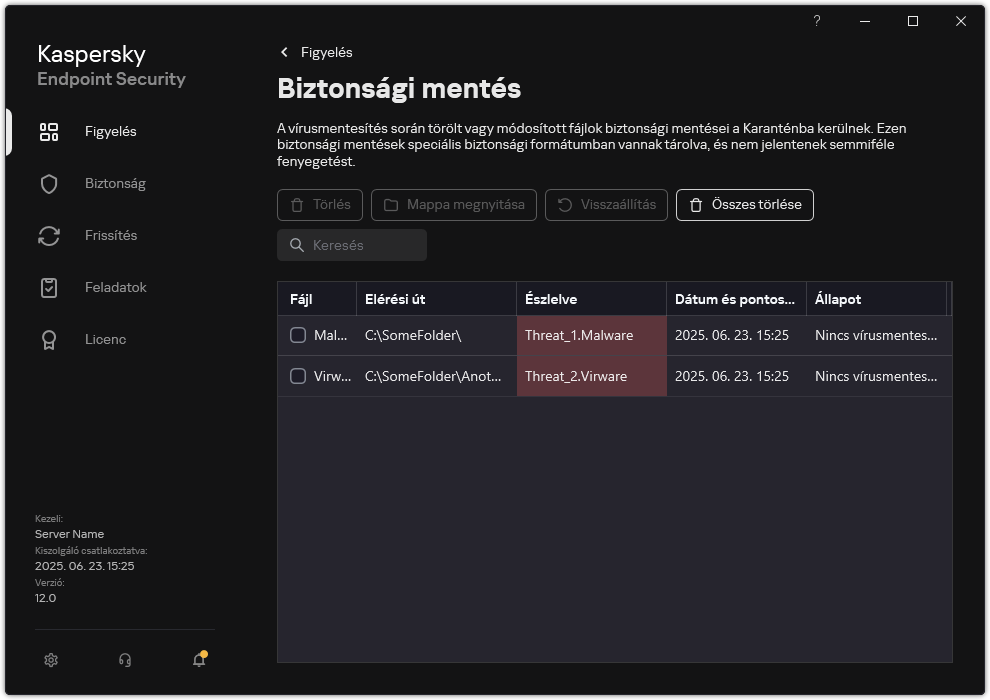
Task: Click the Kaspersky Endpoint Security logo
Action: tap(110, 65)
